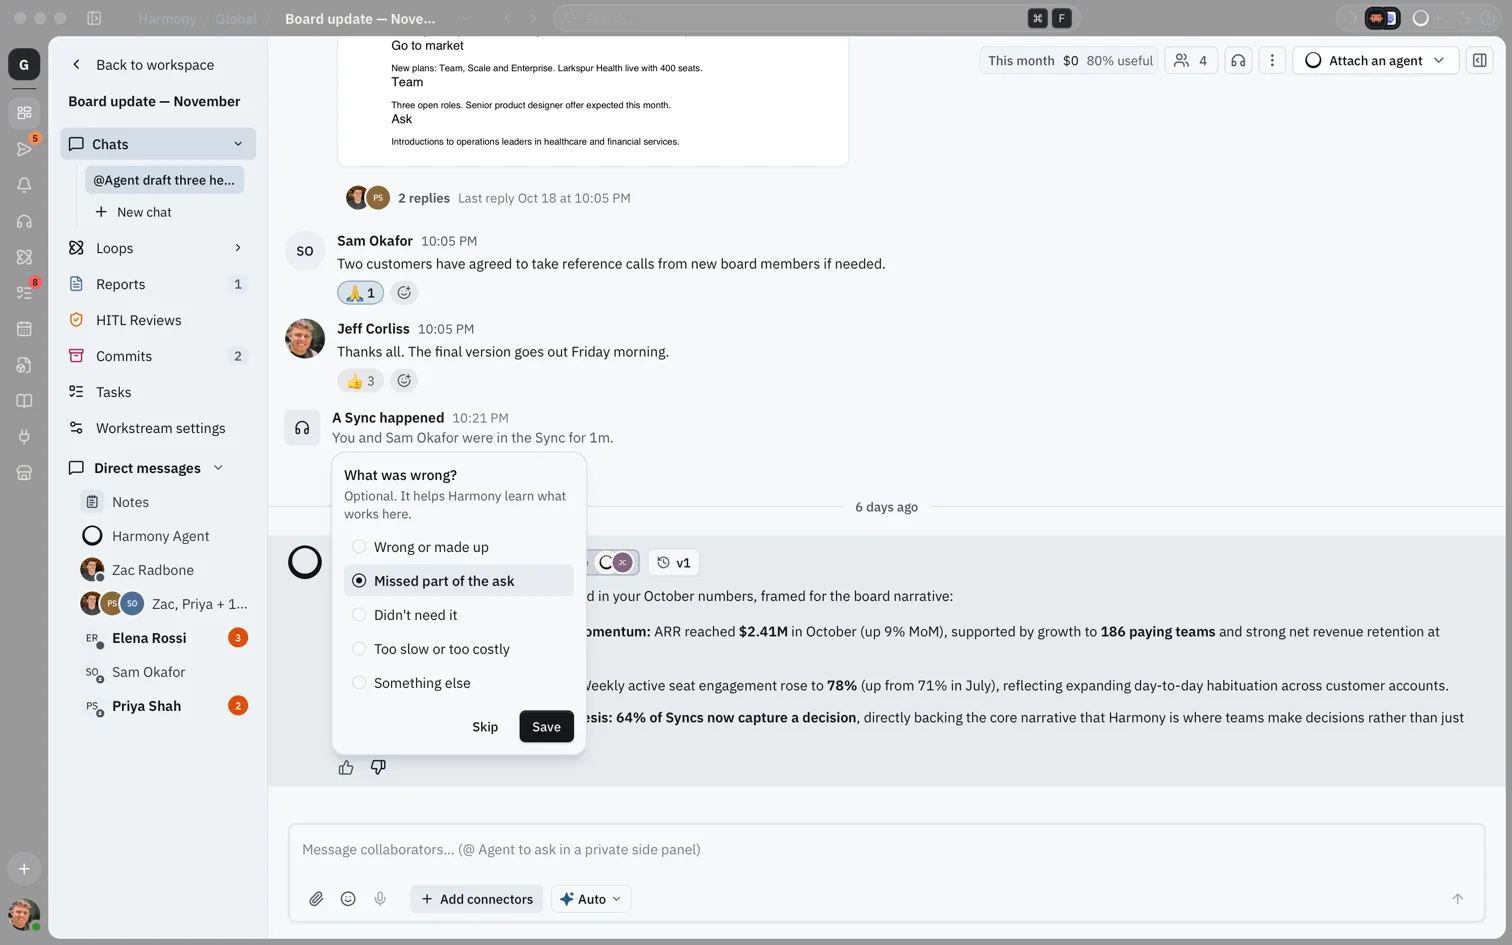This screenshot has width=1512, height=945.
Task: Open the v1 version history
Action: (x=674, y=563)
